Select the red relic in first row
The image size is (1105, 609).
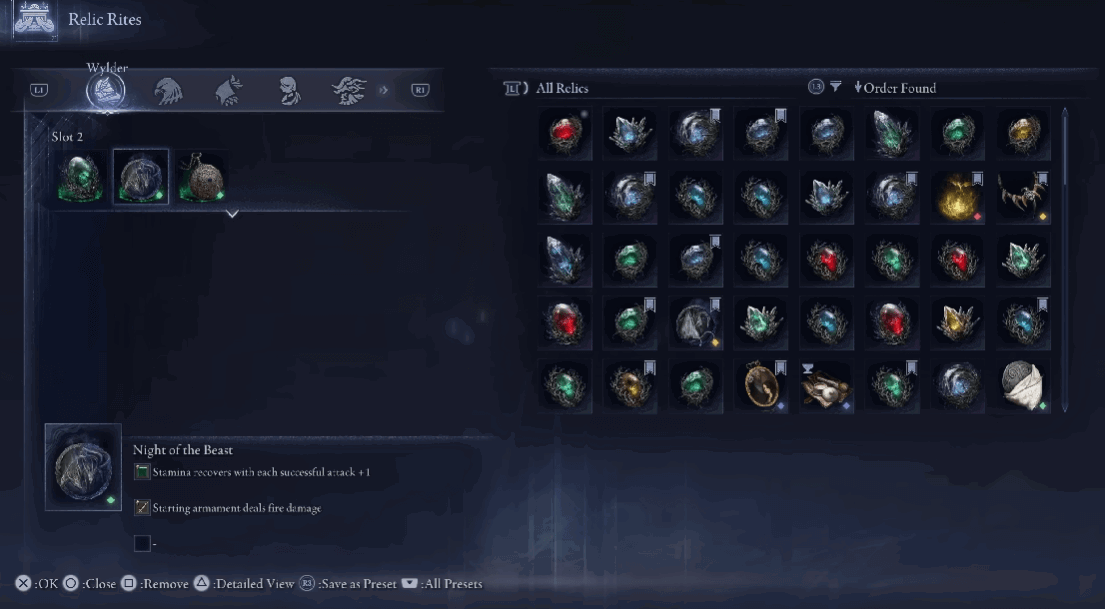[564, 133]
